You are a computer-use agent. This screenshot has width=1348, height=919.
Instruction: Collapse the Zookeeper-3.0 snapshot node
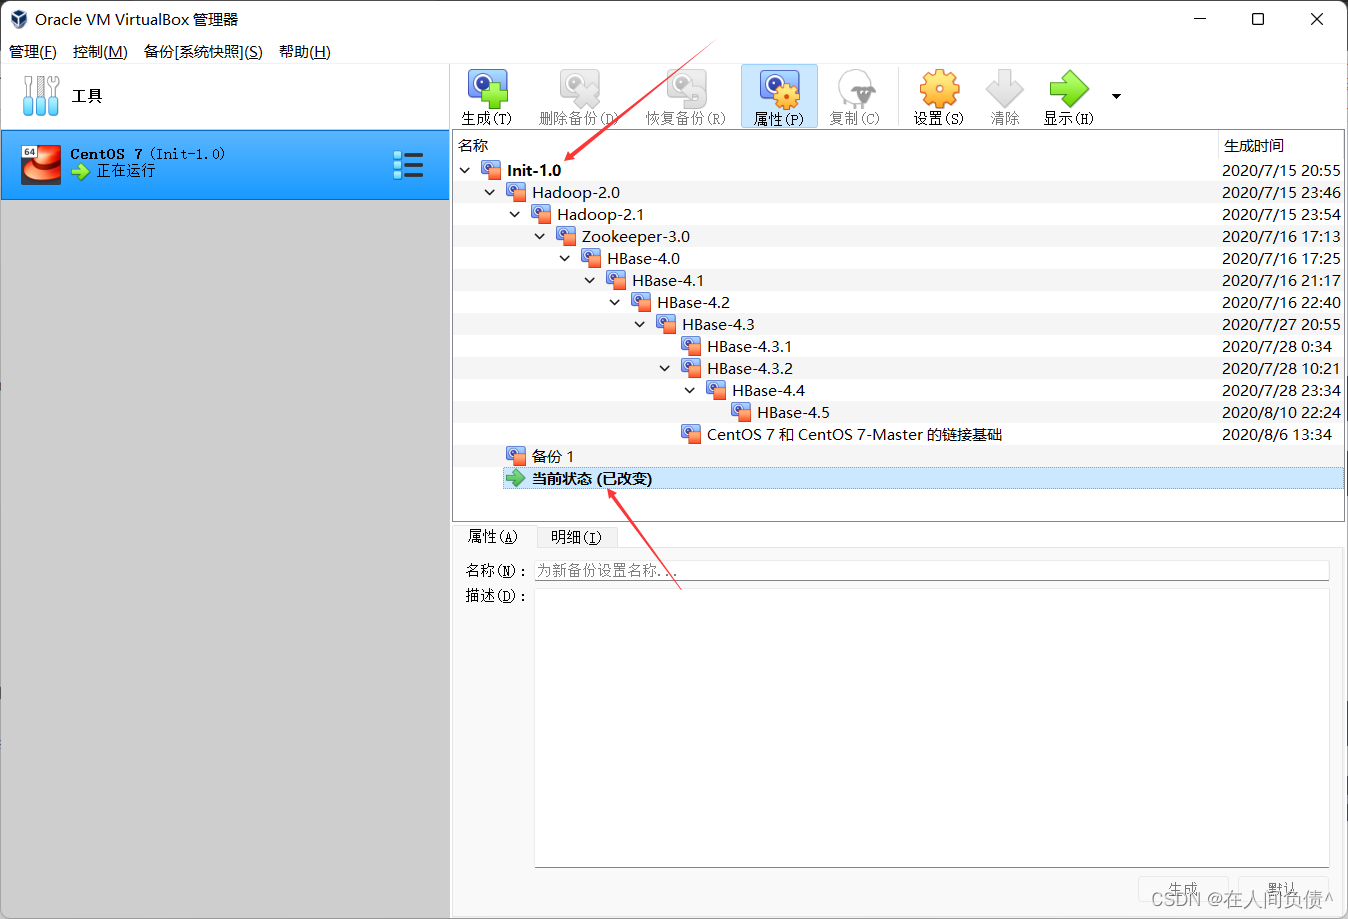(540, 236)
